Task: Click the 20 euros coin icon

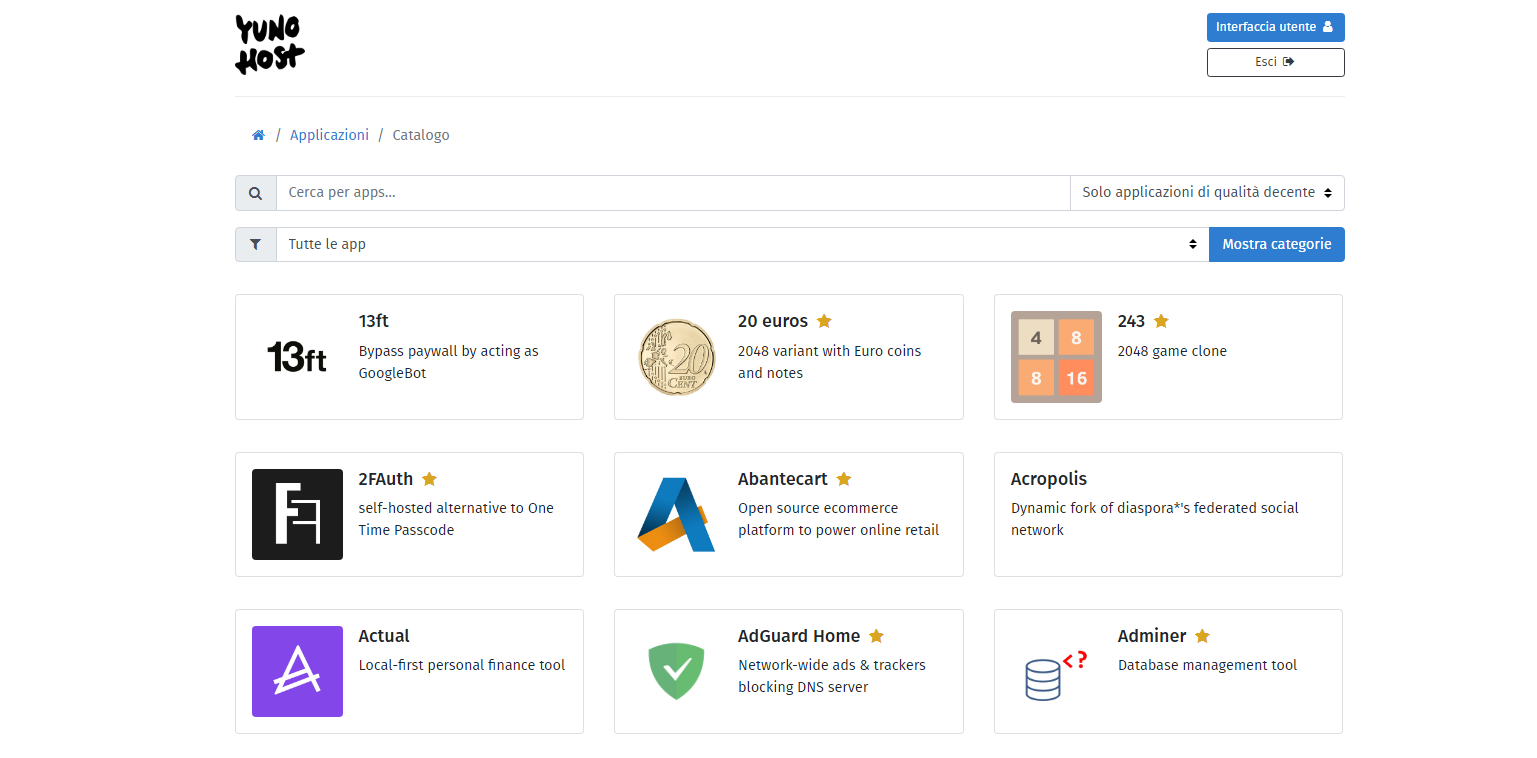Action: click(676, 357)
